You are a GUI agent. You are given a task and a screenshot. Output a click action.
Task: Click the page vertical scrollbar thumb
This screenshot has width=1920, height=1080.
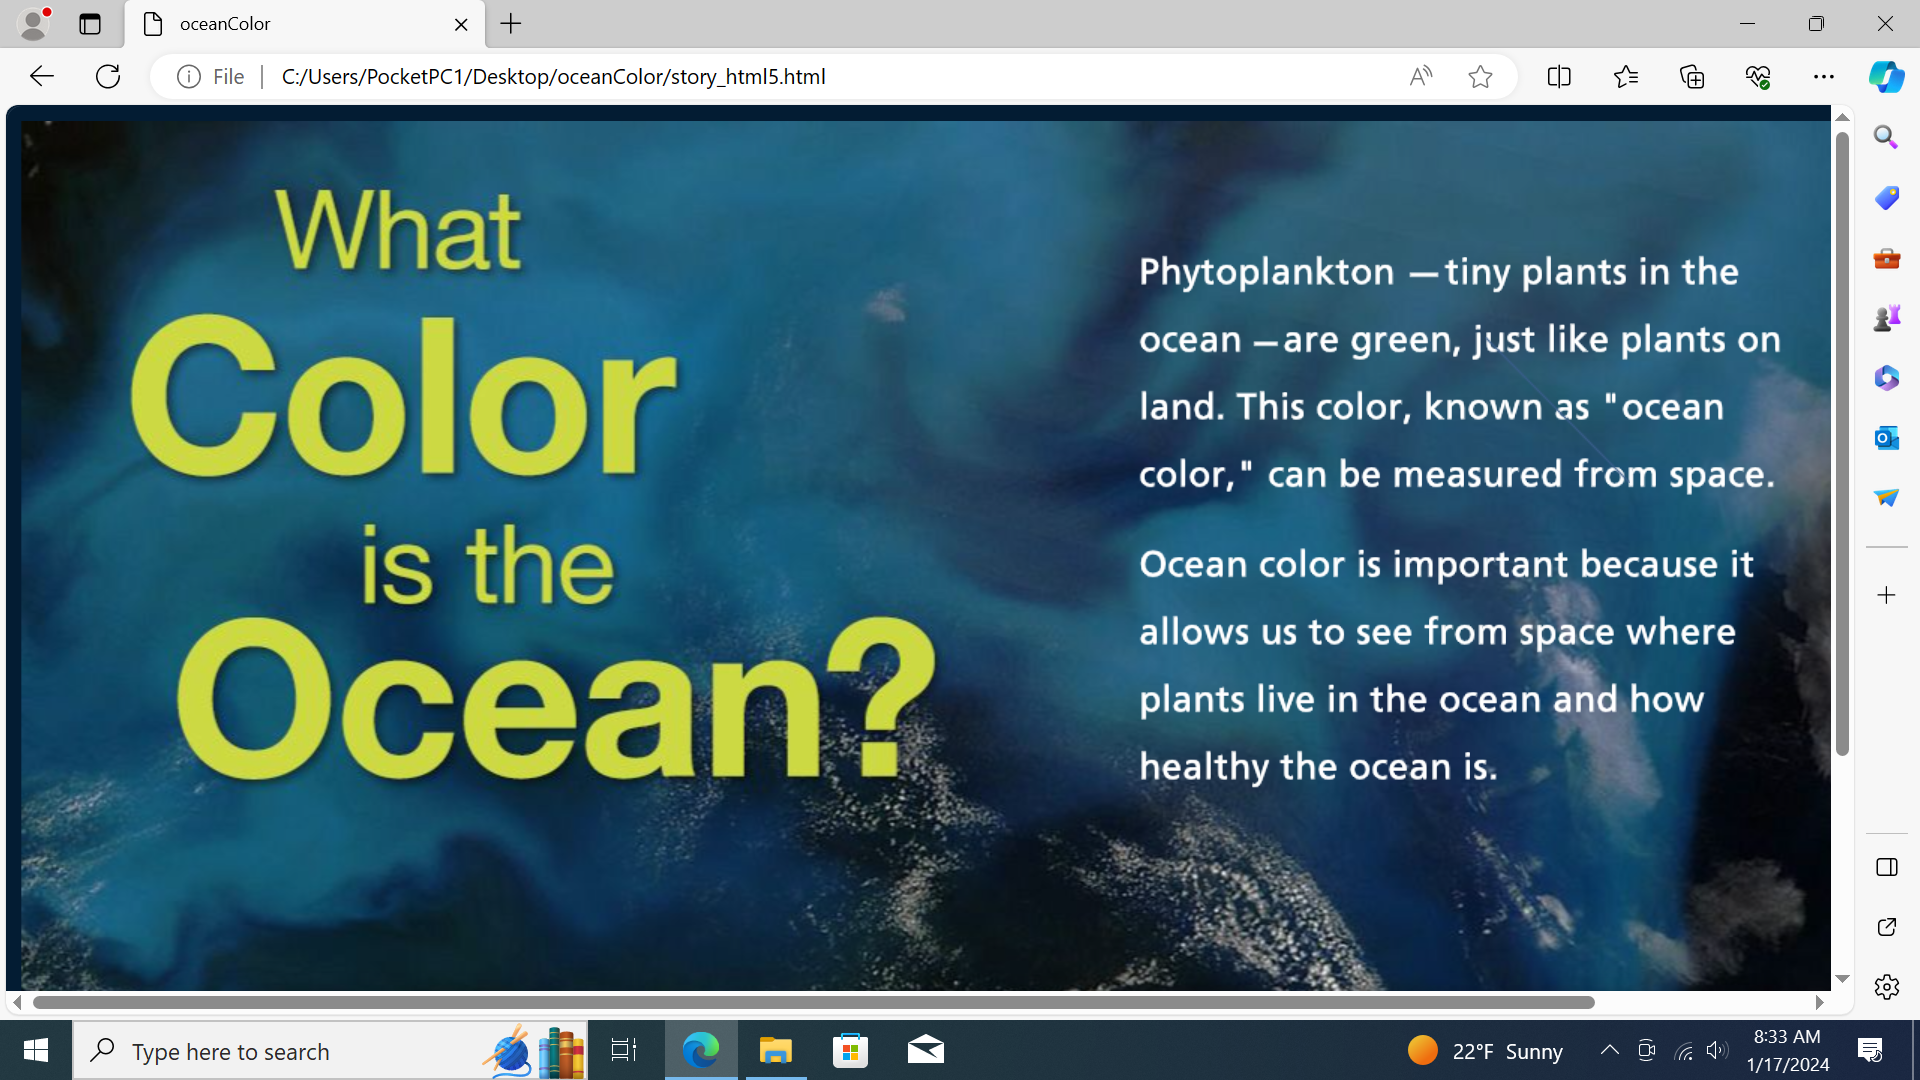click(x=1842, y=444)
